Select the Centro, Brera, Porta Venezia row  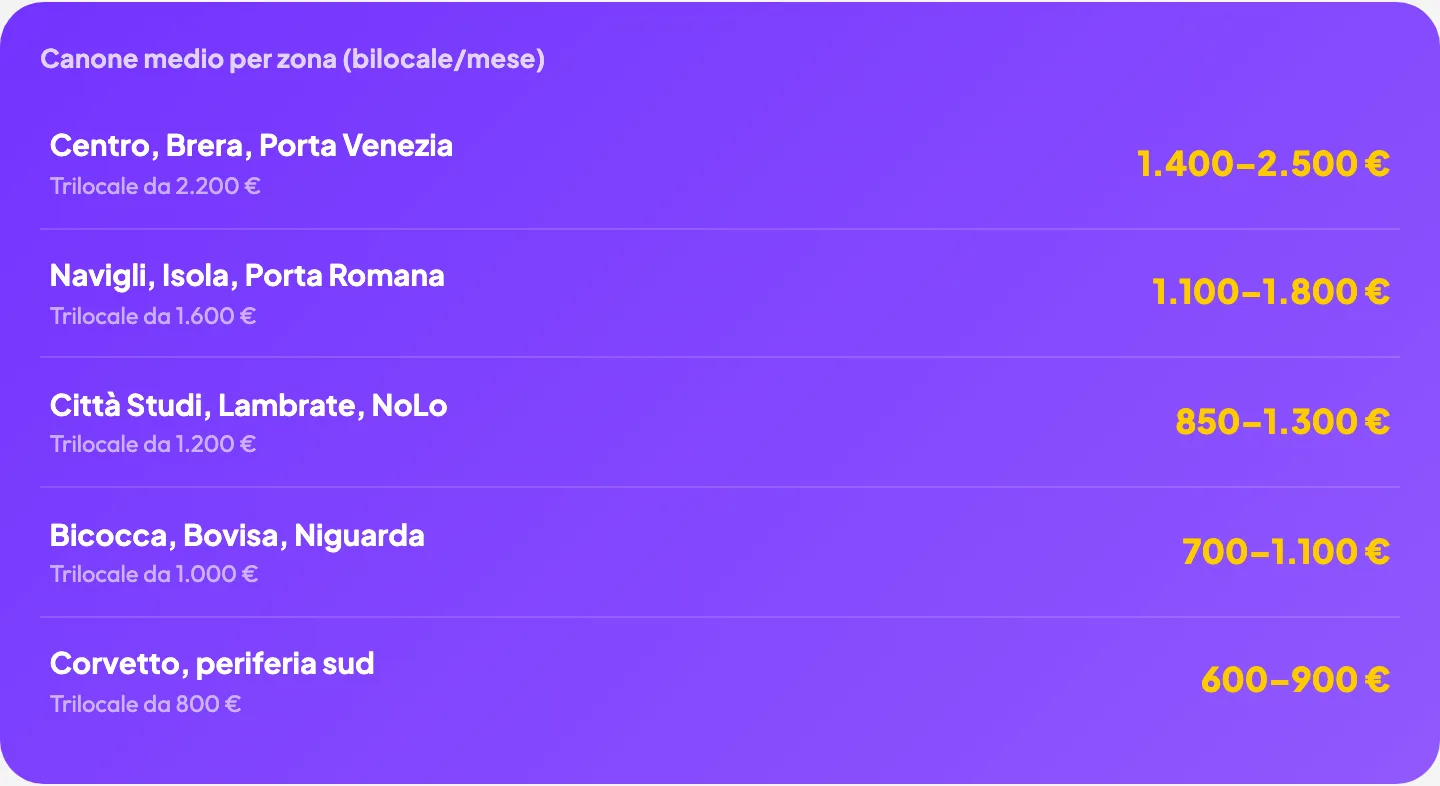pyautogui.click(x=720, y=164)
